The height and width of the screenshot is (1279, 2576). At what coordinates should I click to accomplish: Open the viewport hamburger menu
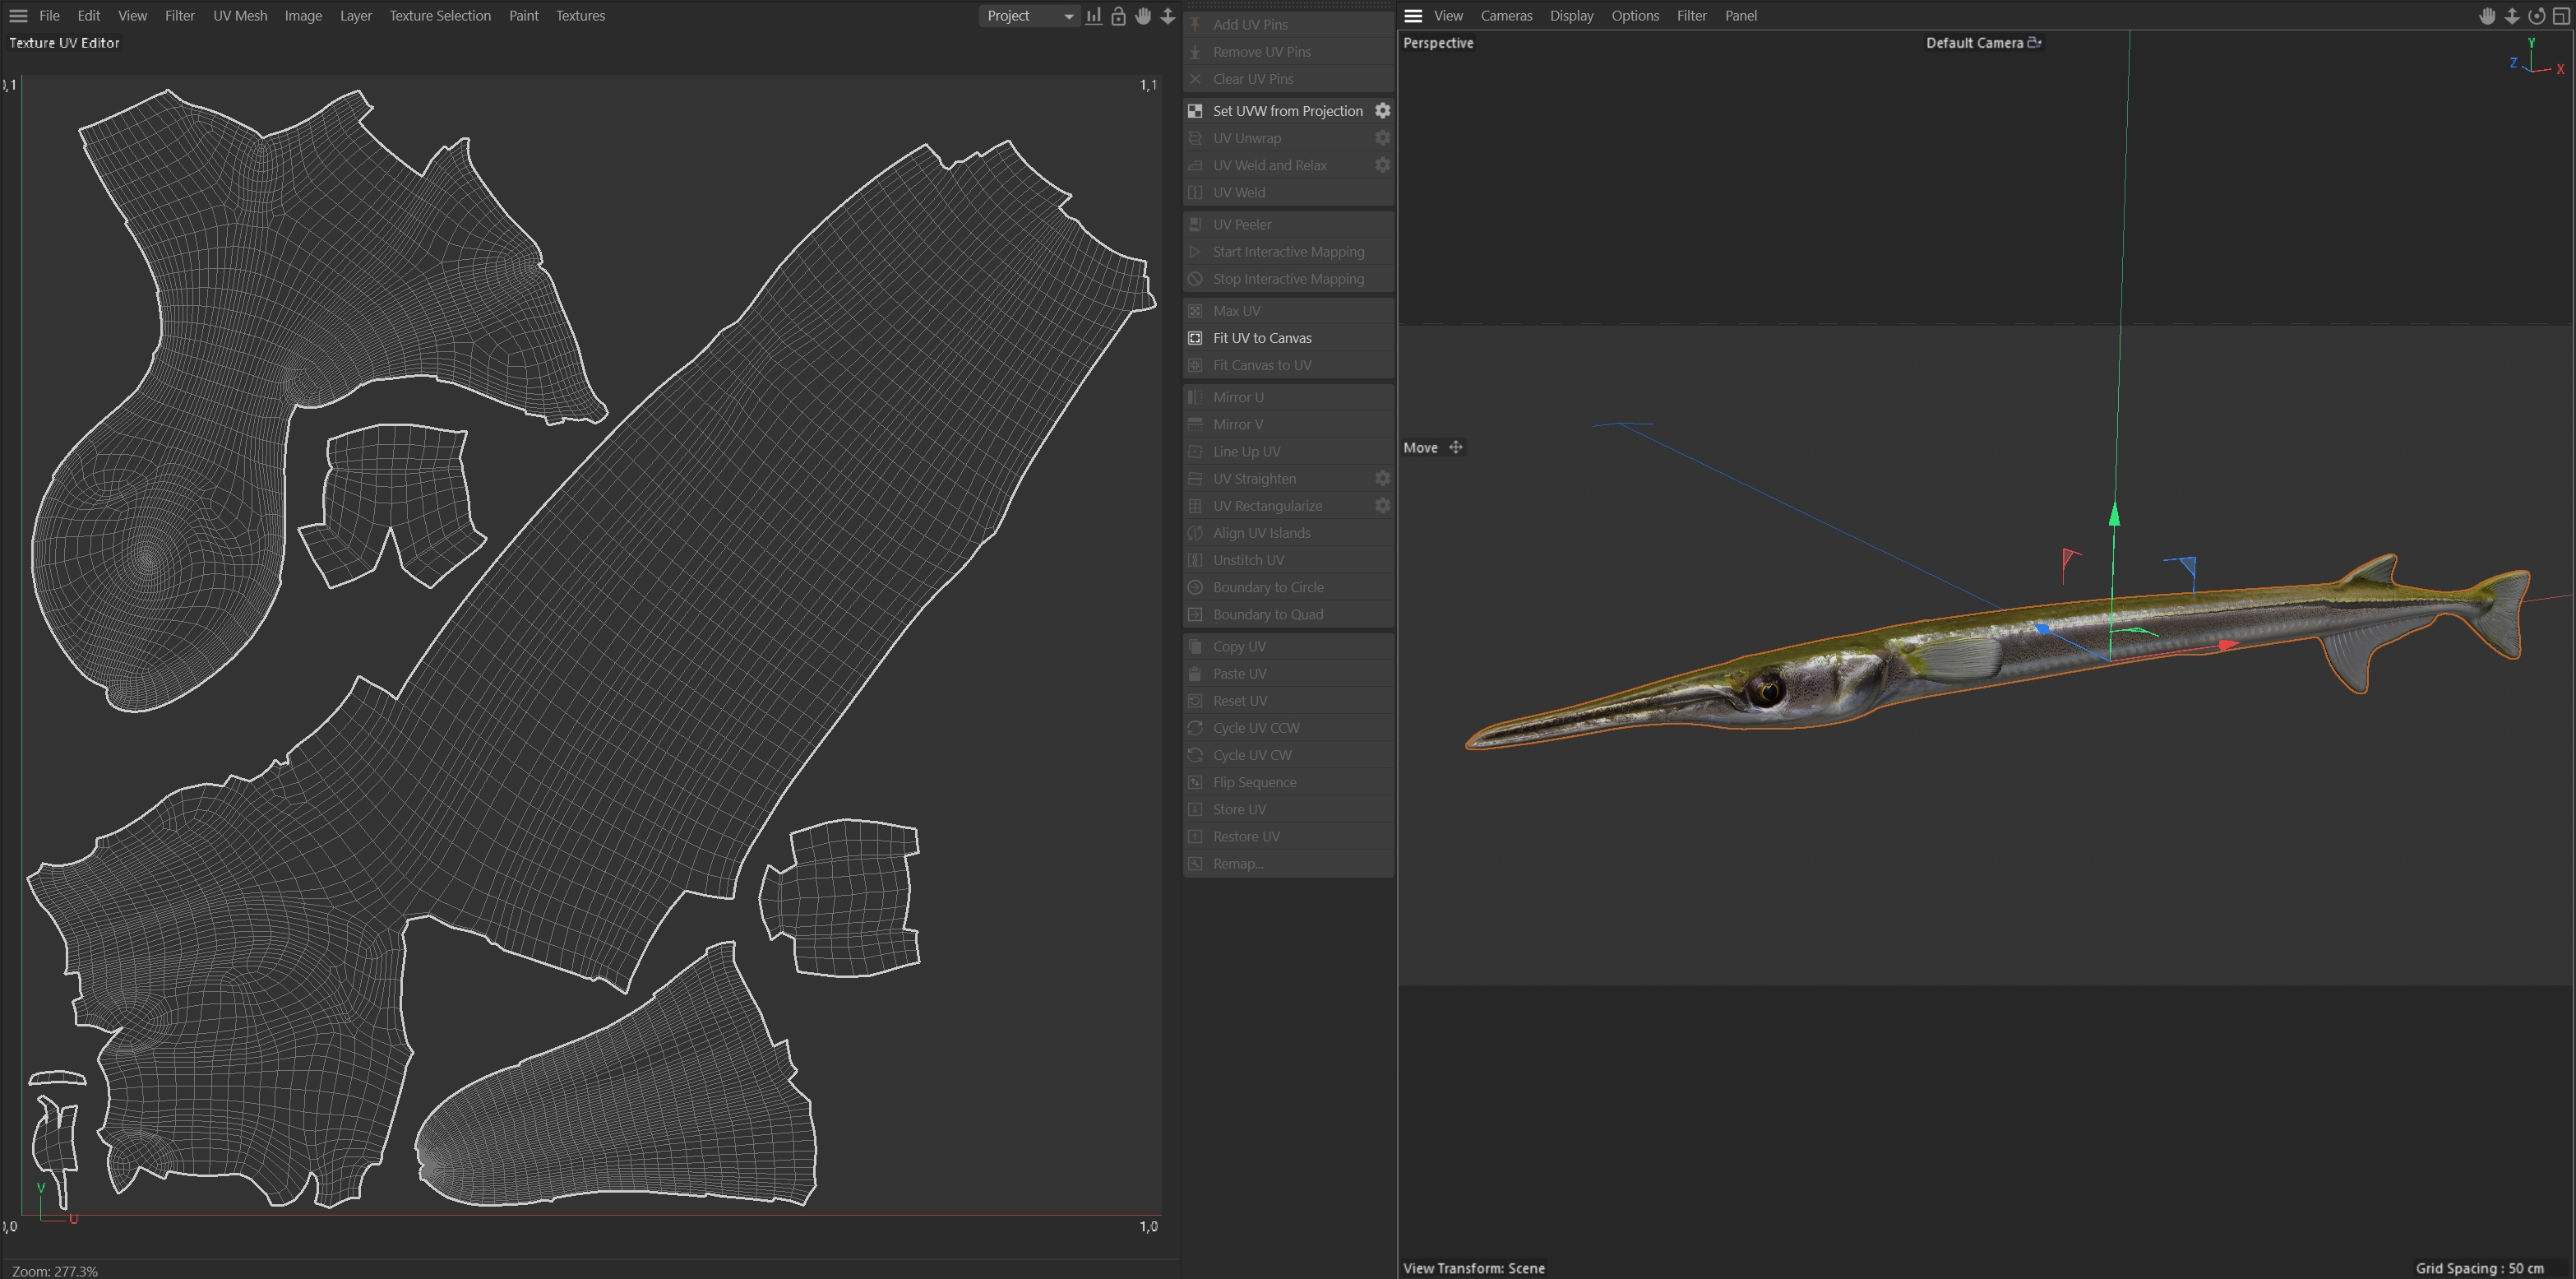point(1413,16)
